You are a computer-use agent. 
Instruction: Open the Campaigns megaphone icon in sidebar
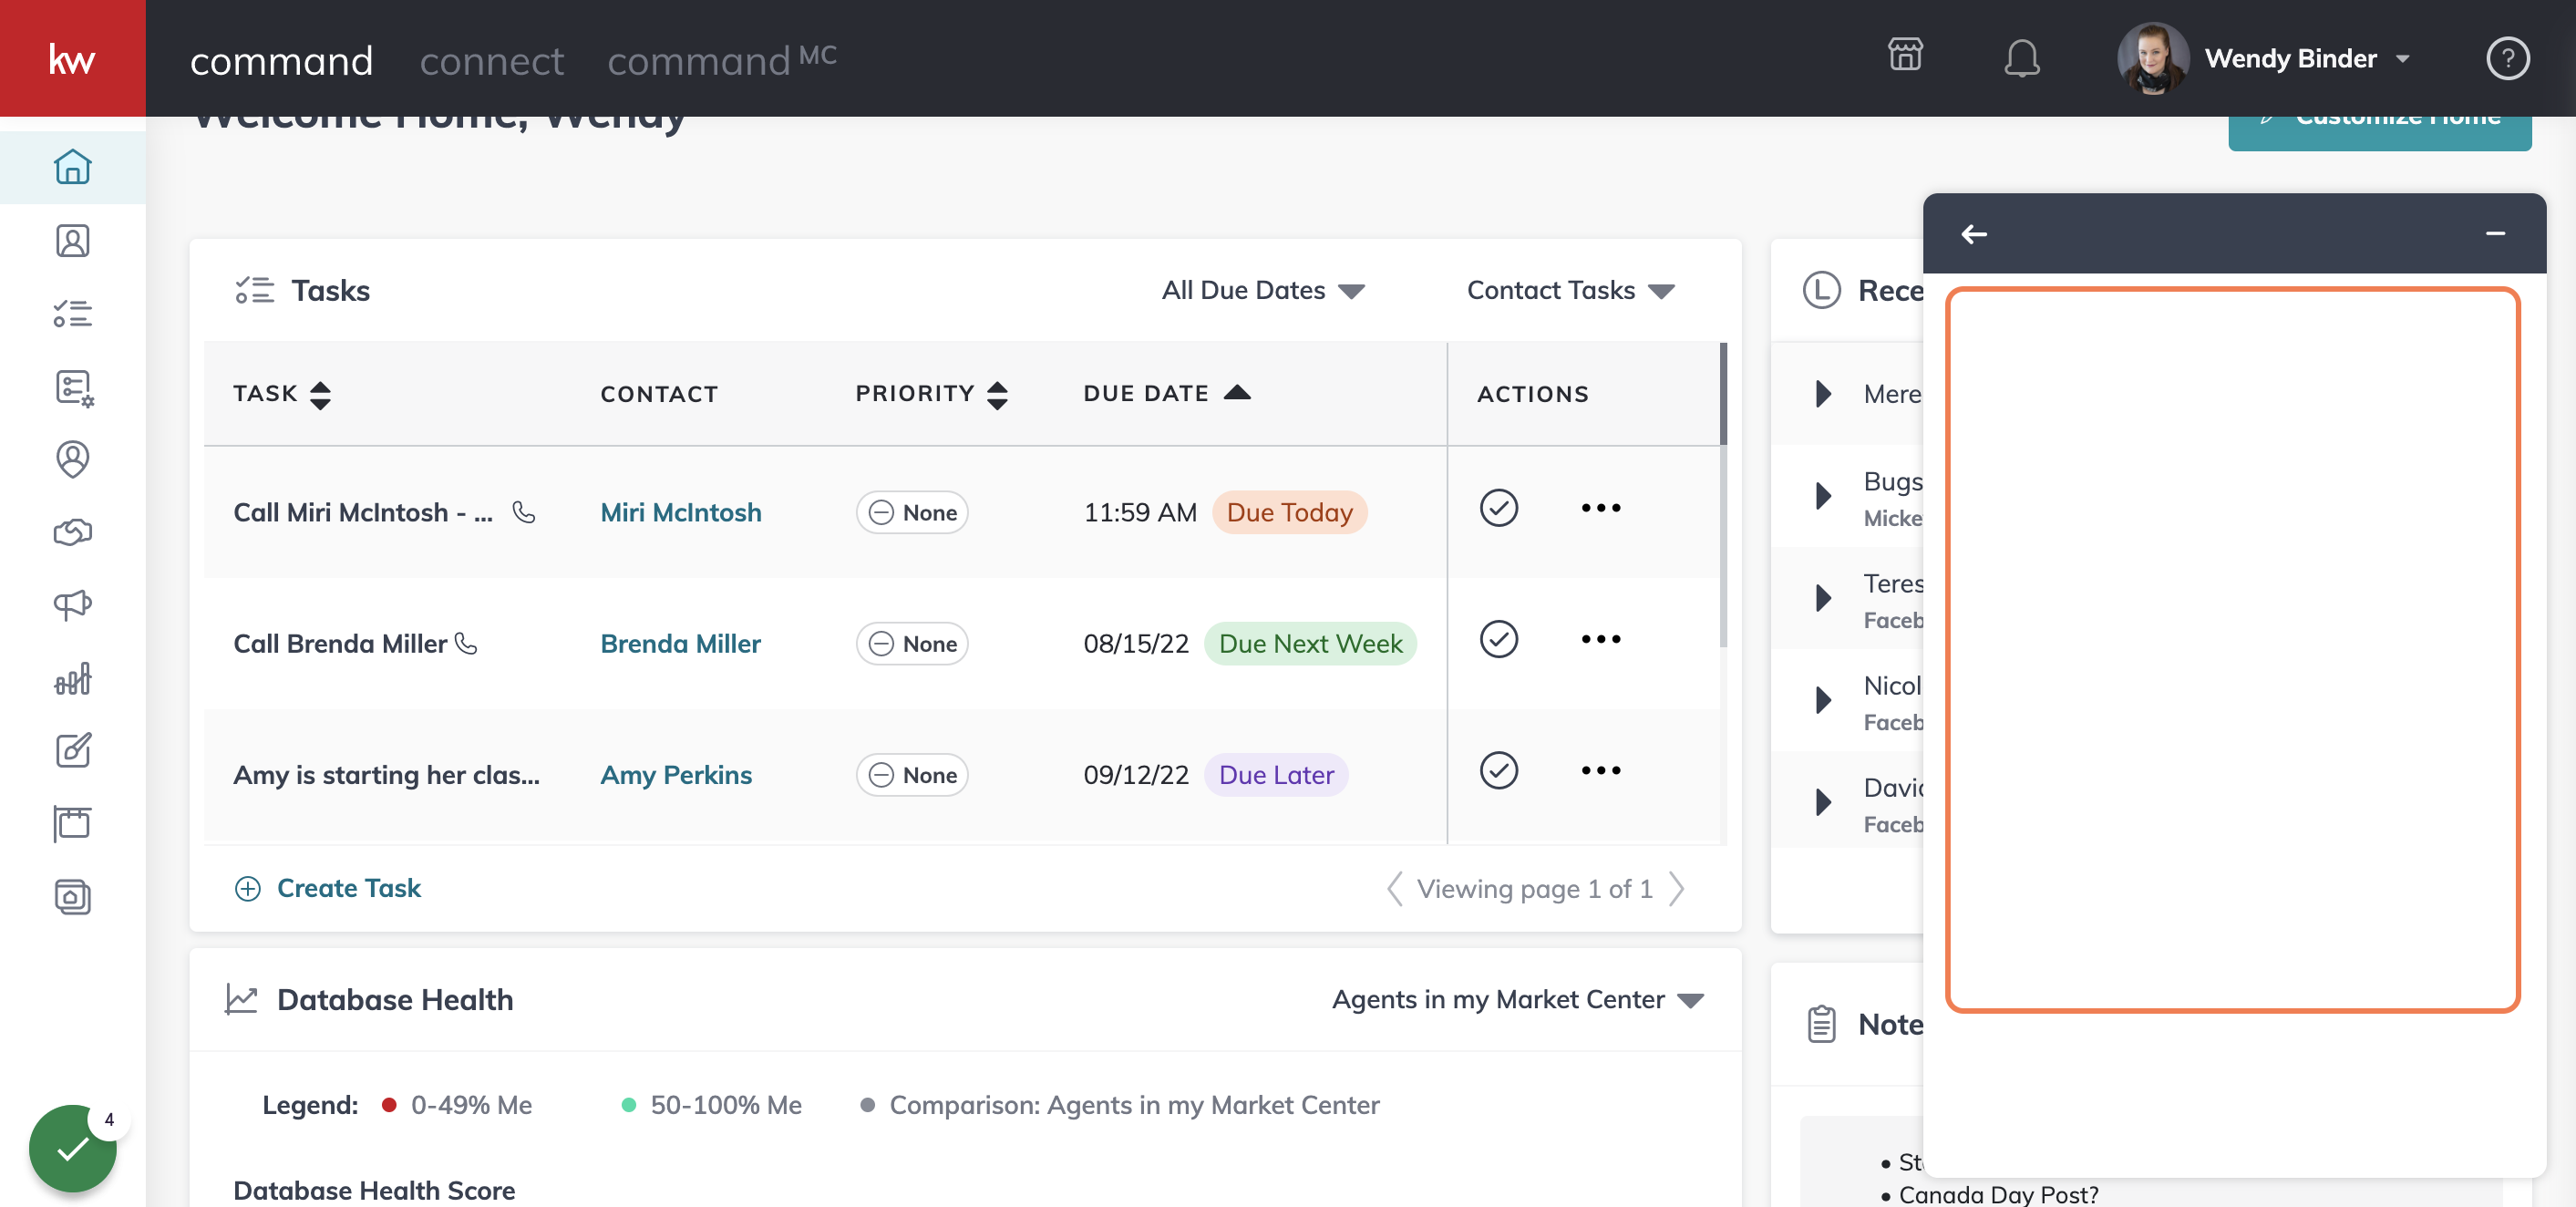(x=72, y=604)
